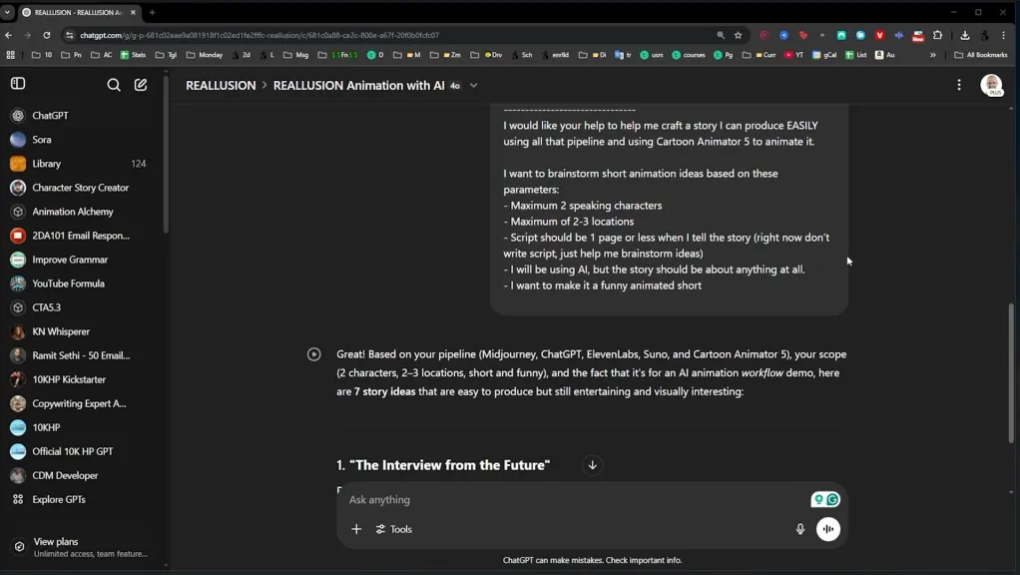Start dictation with the microphone icon
This screenshot has height=575, width=1020.
(x=800, y=529)
